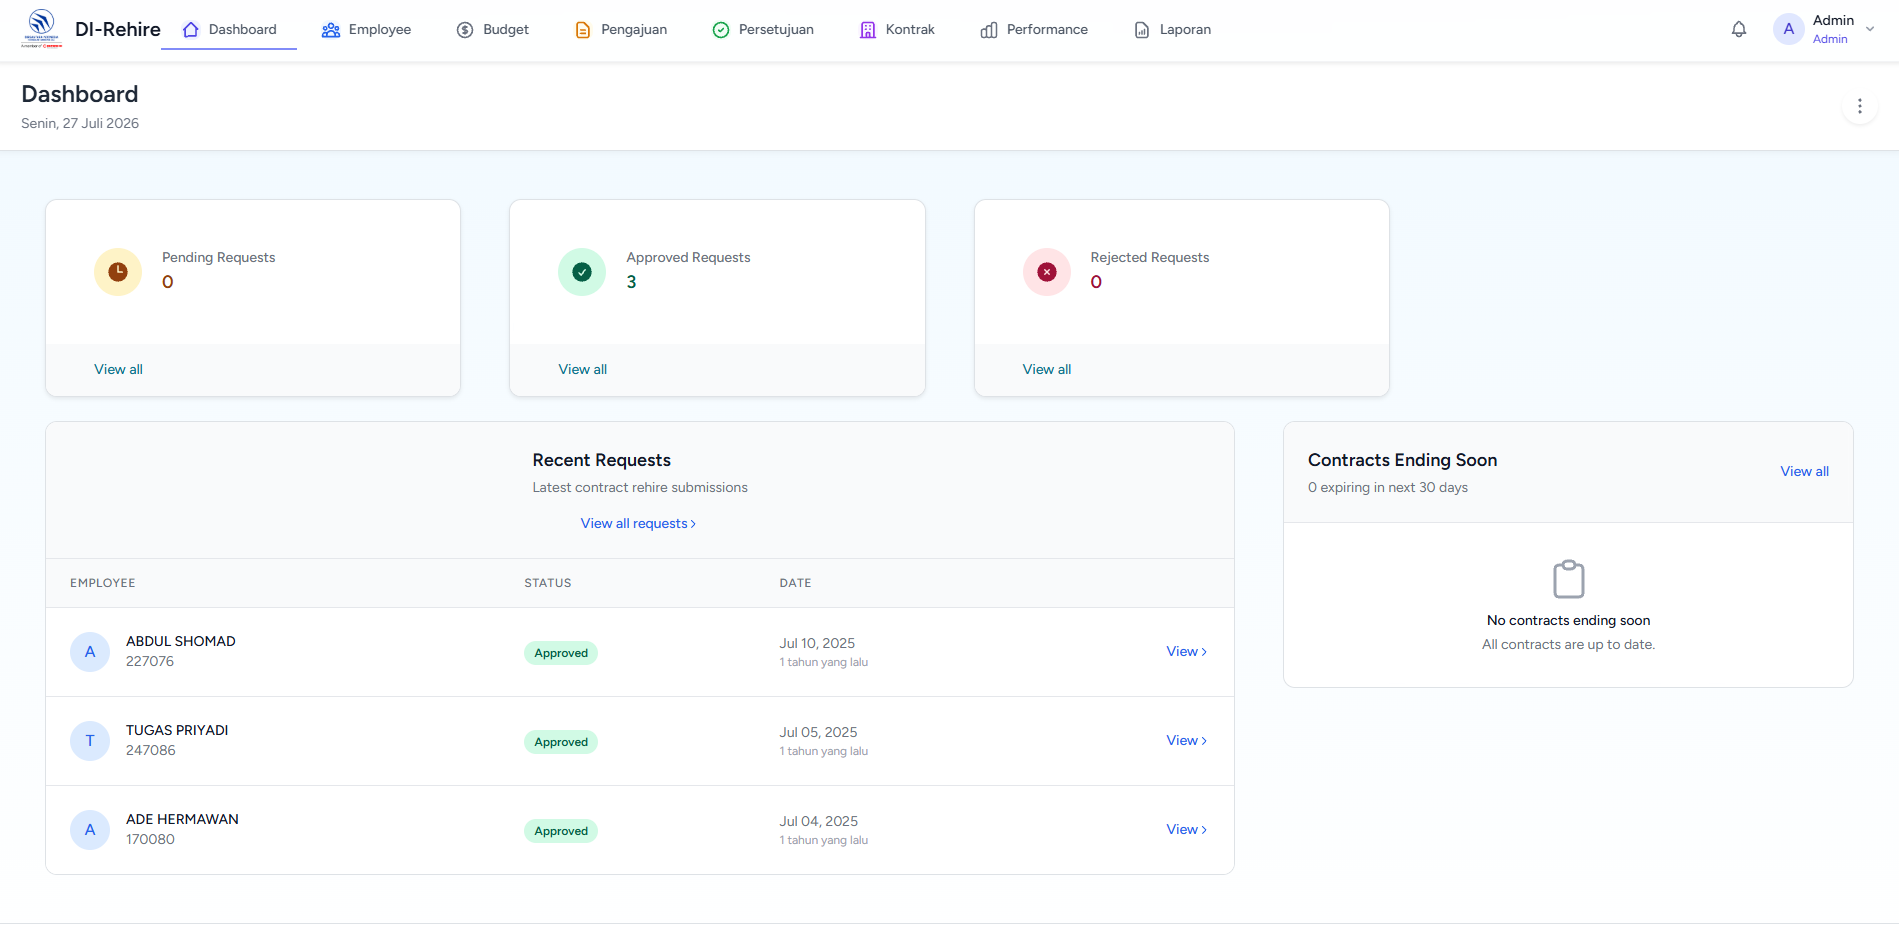This screenshot has width=1899, height=939.
Task: Click the empty contracts clipboard icon
Action: pos(1569,579)
